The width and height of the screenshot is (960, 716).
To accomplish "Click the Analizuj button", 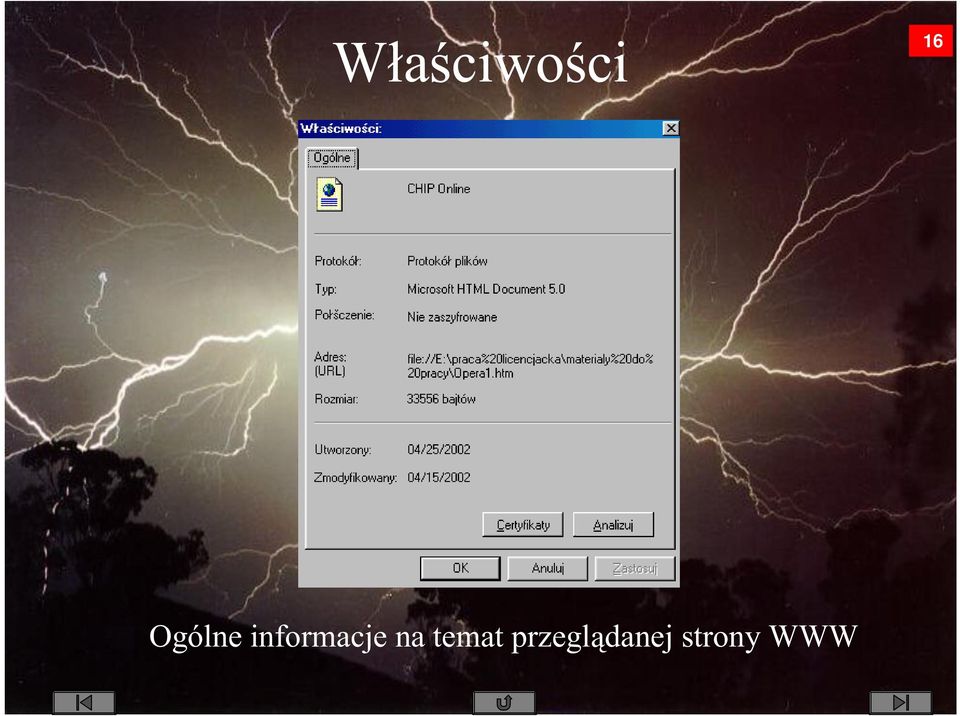I will [x=613, y=525].
